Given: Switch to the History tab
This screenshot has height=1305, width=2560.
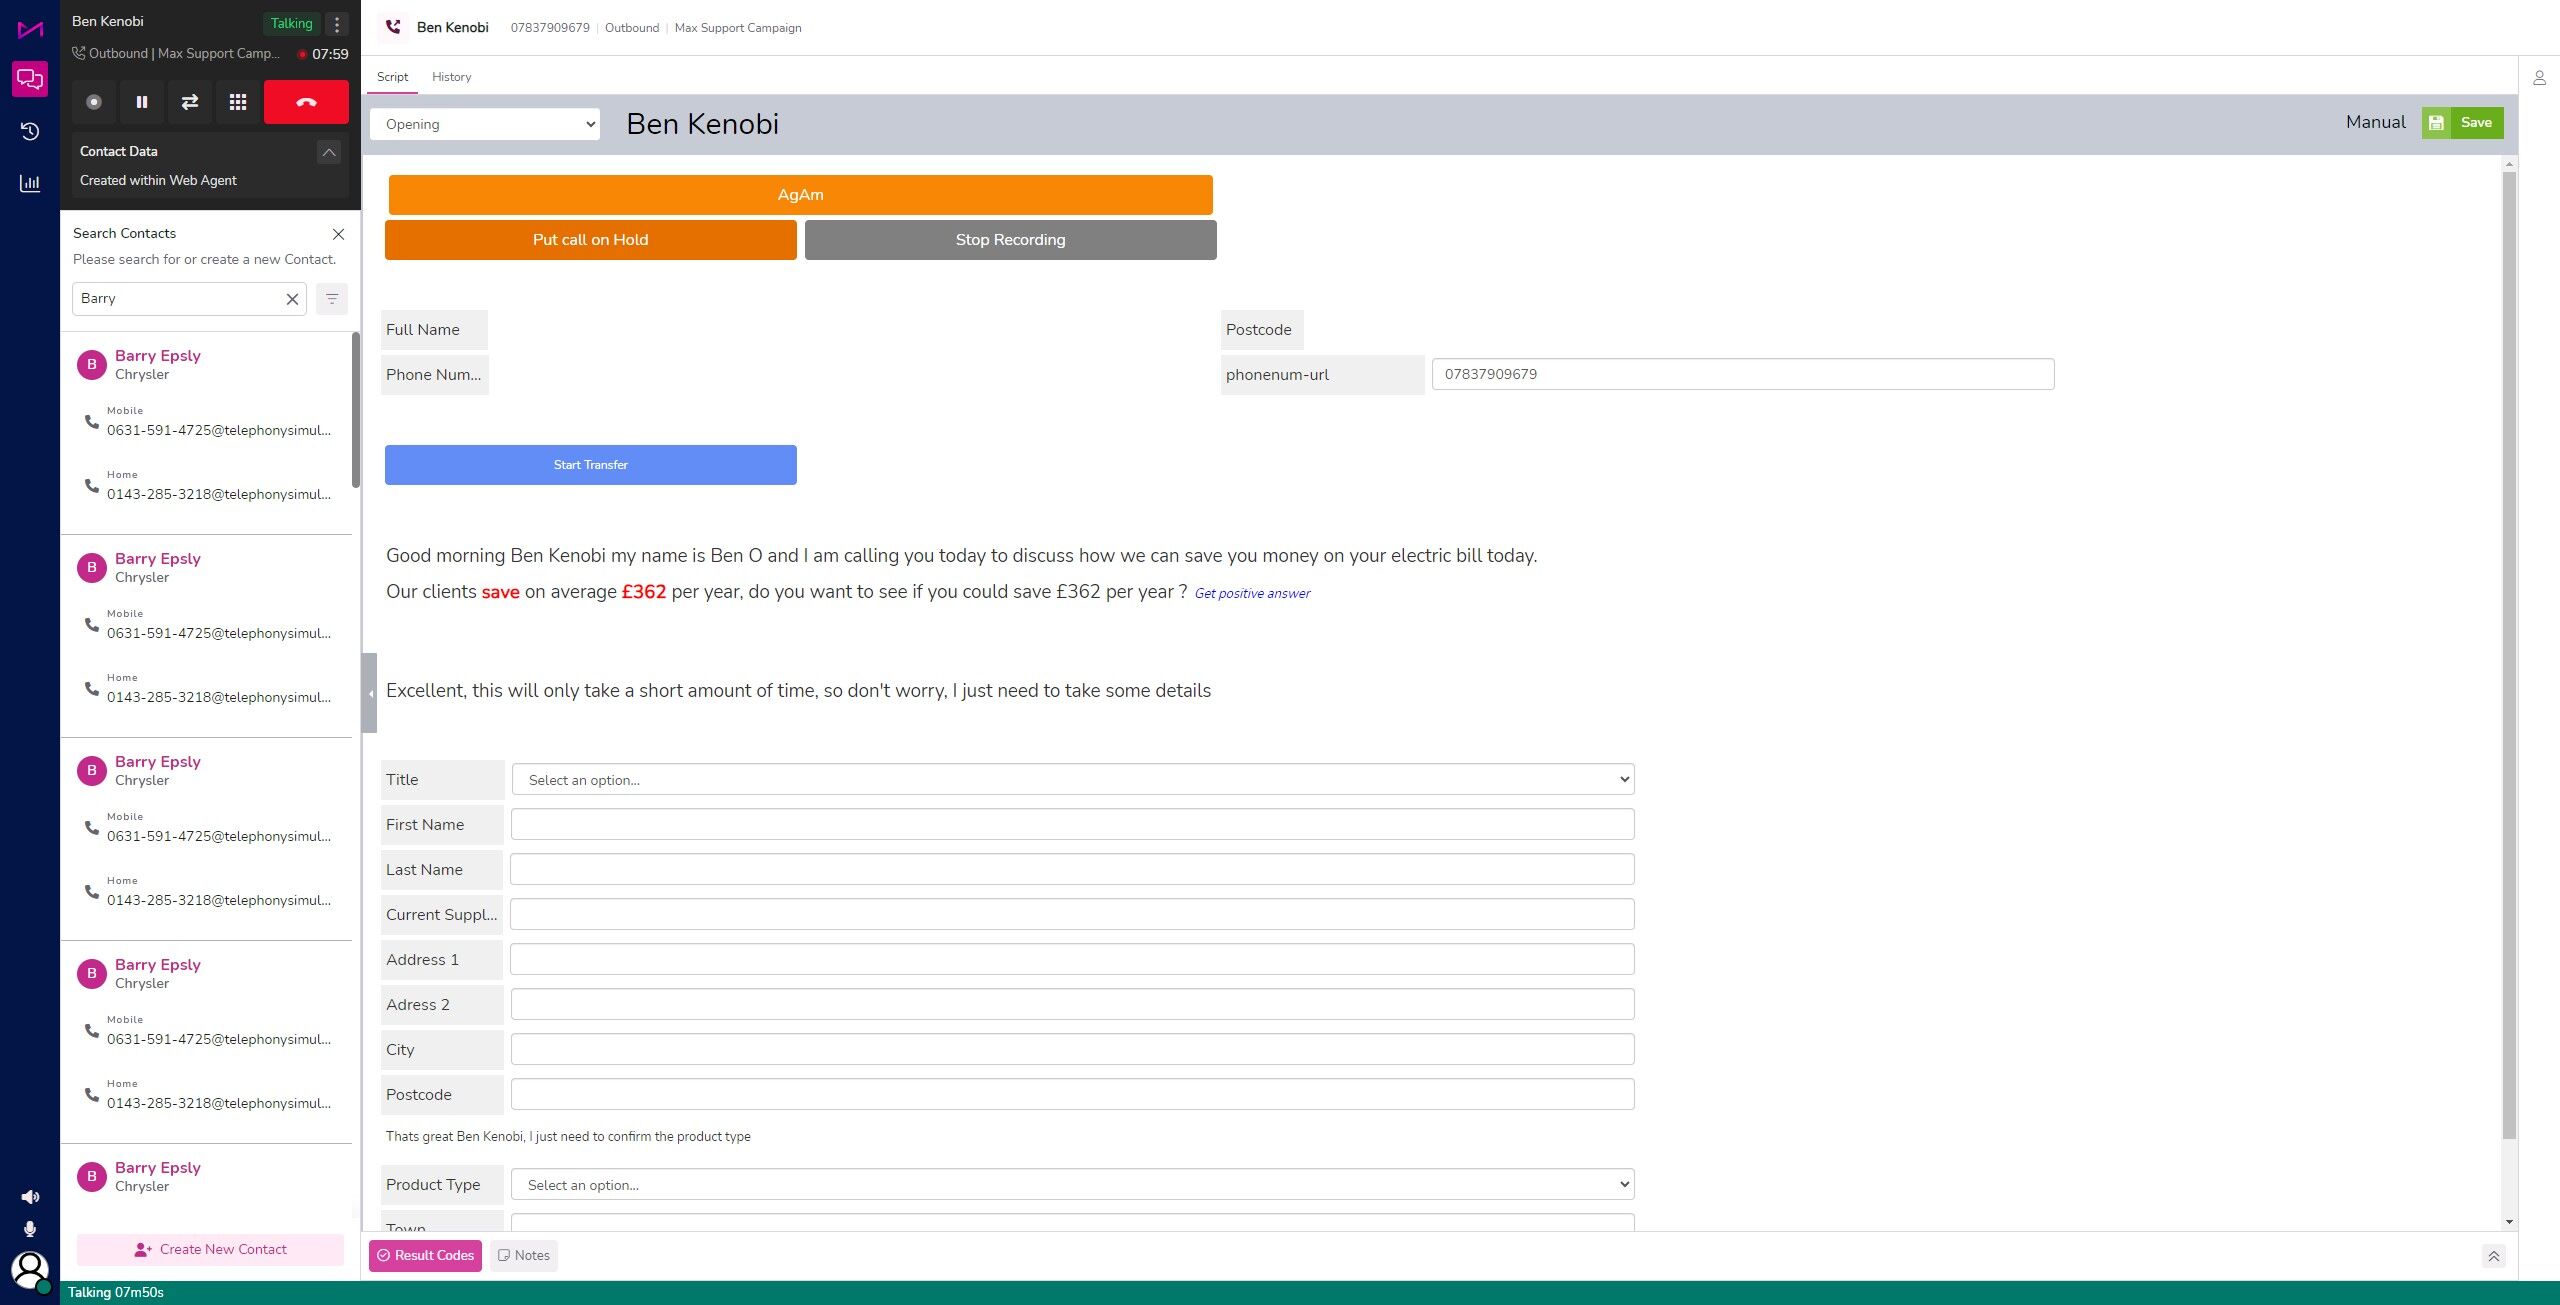Looking at the screenshot, I should click(x=451, y=77).
